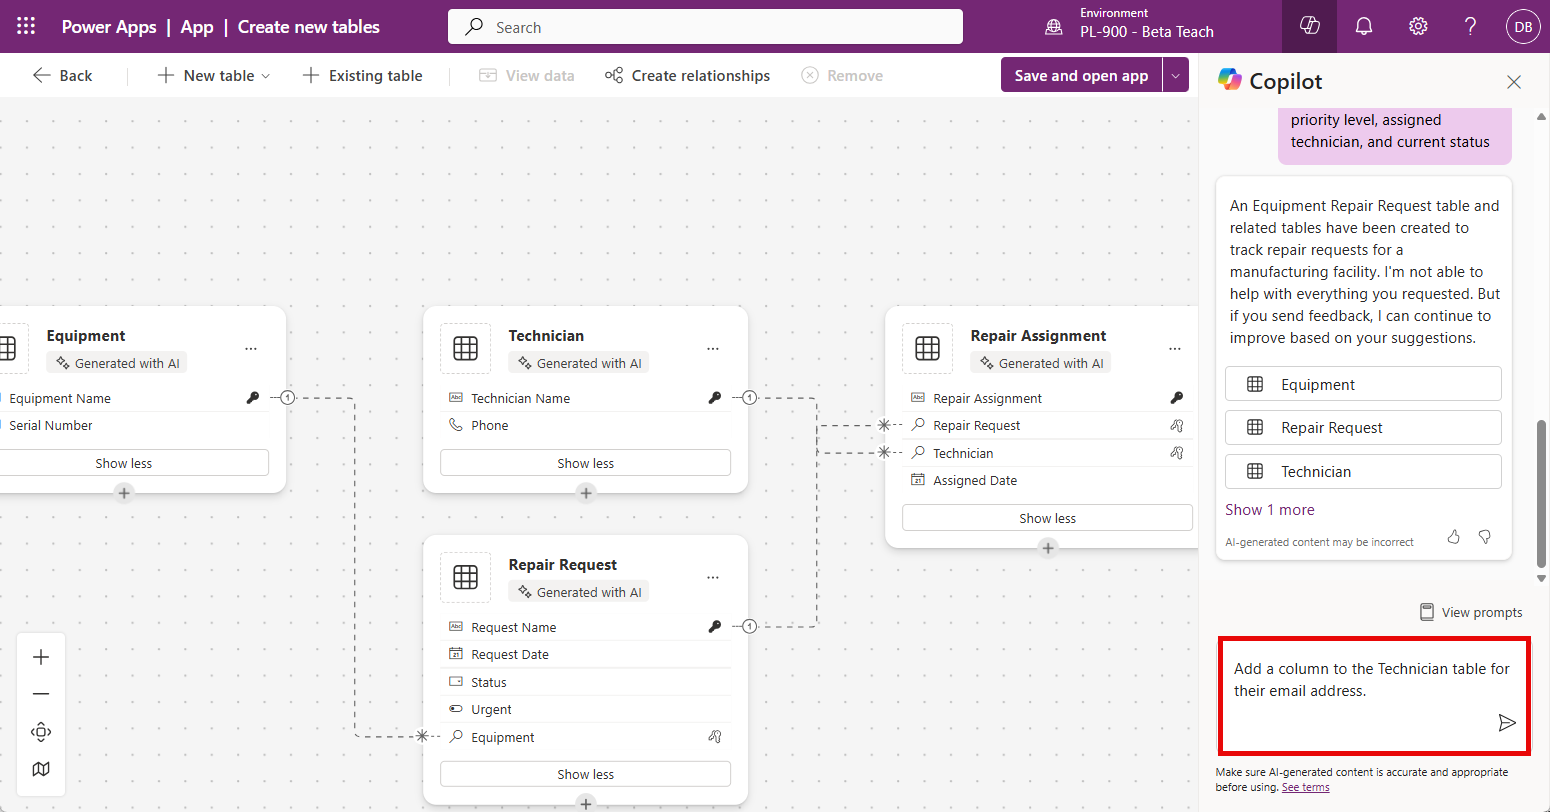Collapse the Technician table with Show less
This screenshot has width=1550, height=812.
586,463
